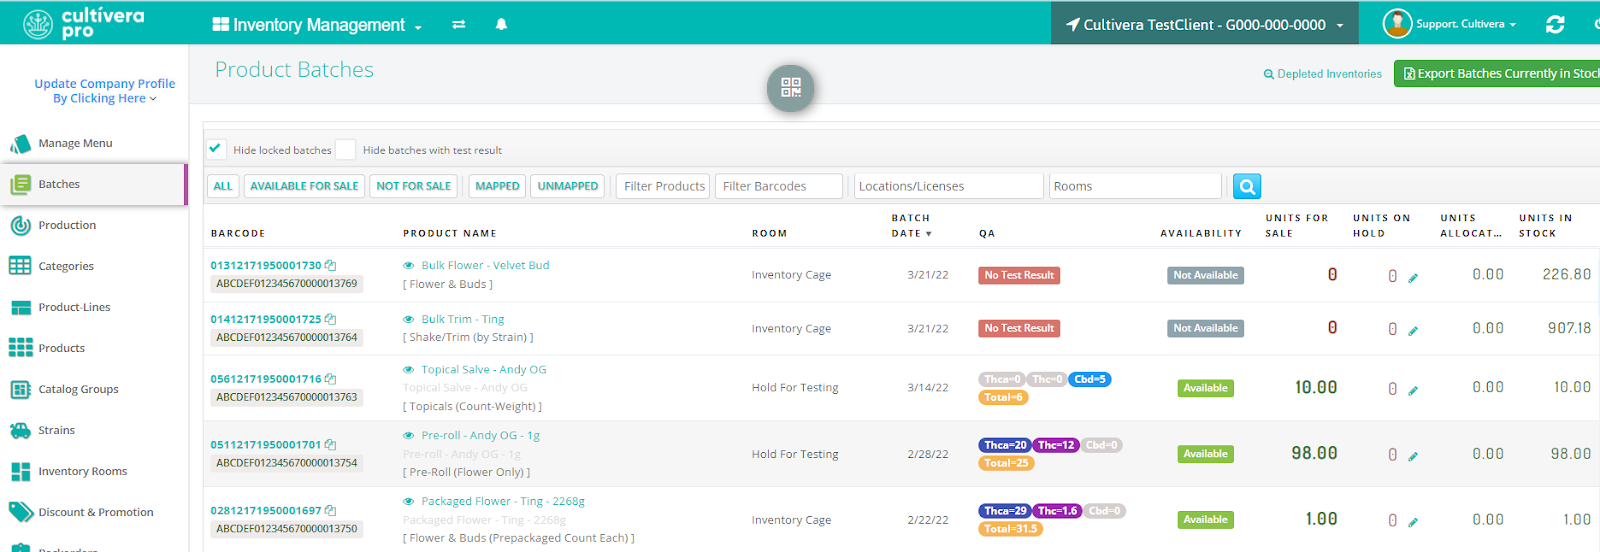
Task: Click Total=31.5 badge on Packaged Flower row
Action: [1010, 529]
